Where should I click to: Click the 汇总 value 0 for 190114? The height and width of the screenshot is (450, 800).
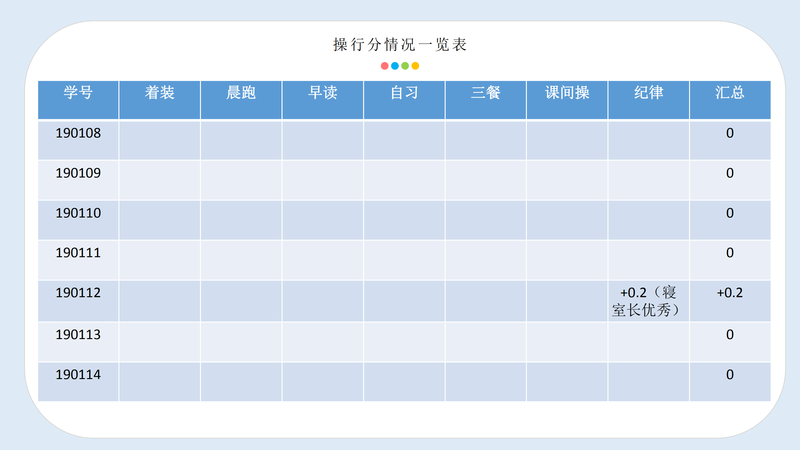coord(730,374)
